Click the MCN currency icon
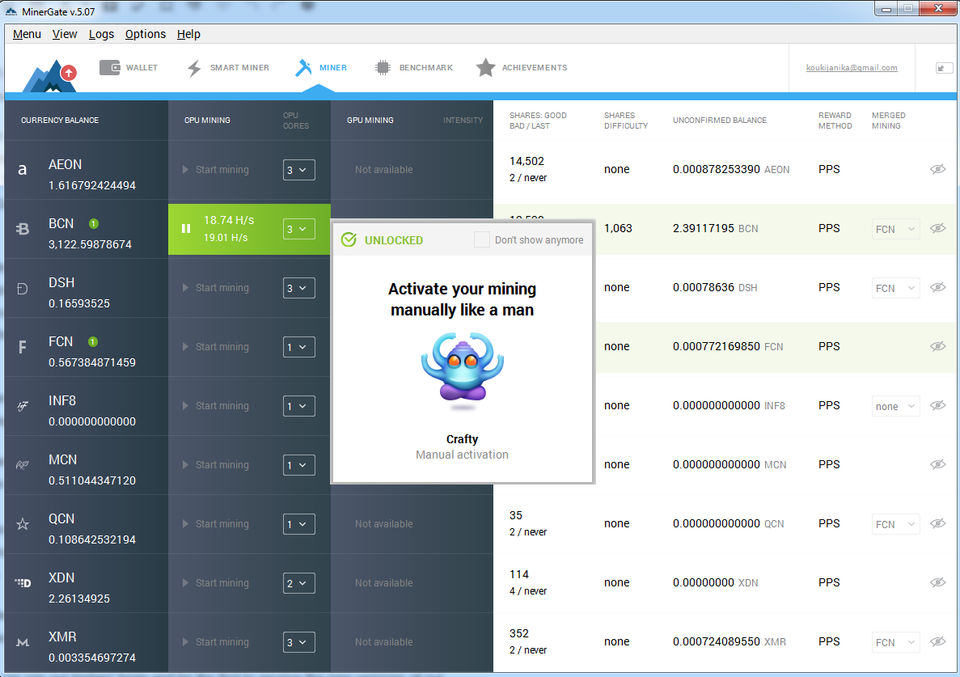 (x=22, y=465)
